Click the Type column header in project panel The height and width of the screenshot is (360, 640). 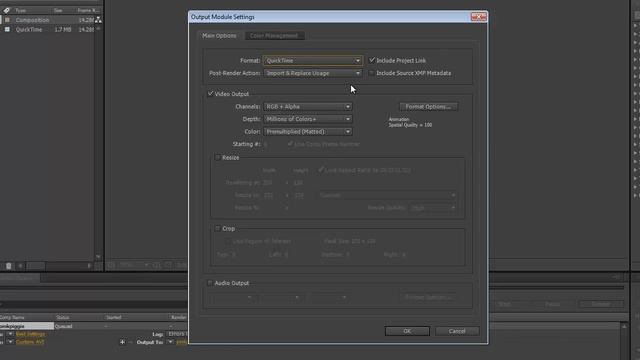point(20,10)
